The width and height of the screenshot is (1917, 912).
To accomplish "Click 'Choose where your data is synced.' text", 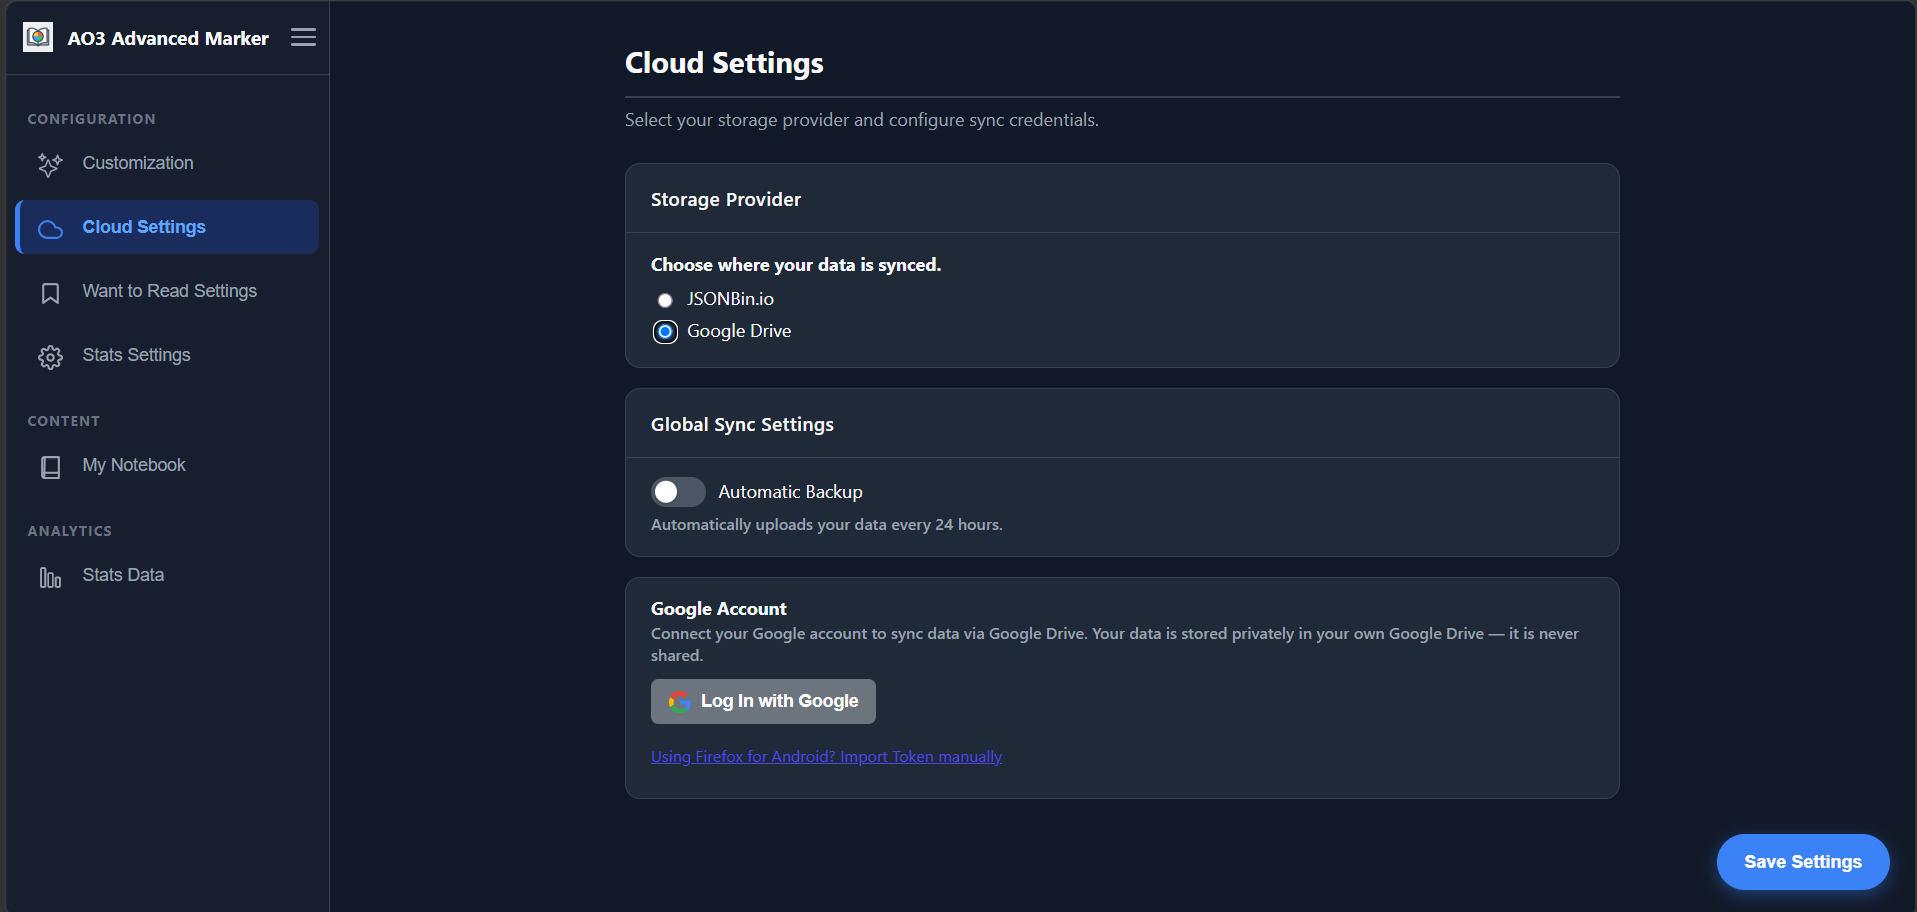I will [796, 265].
